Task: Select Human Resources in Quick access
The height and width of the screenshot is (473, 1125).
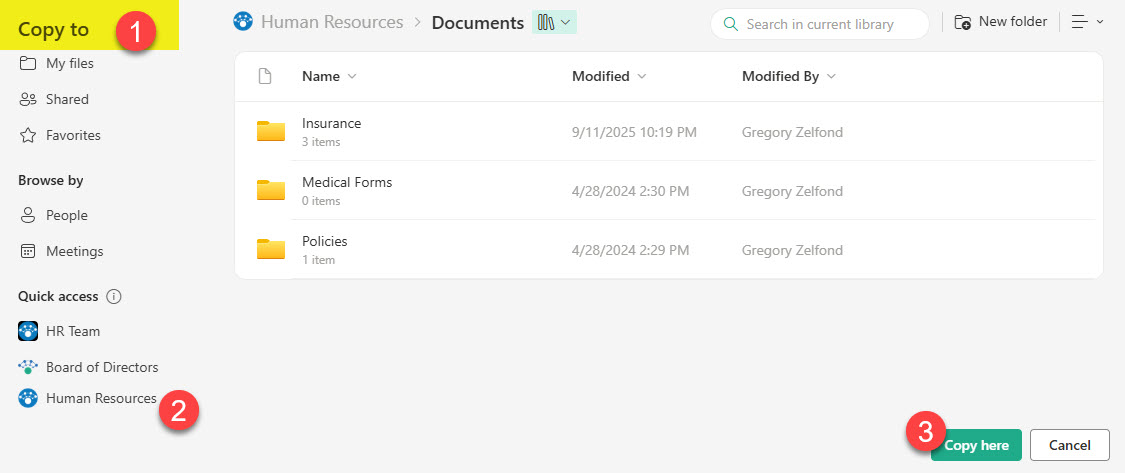Action: [101, 398]
